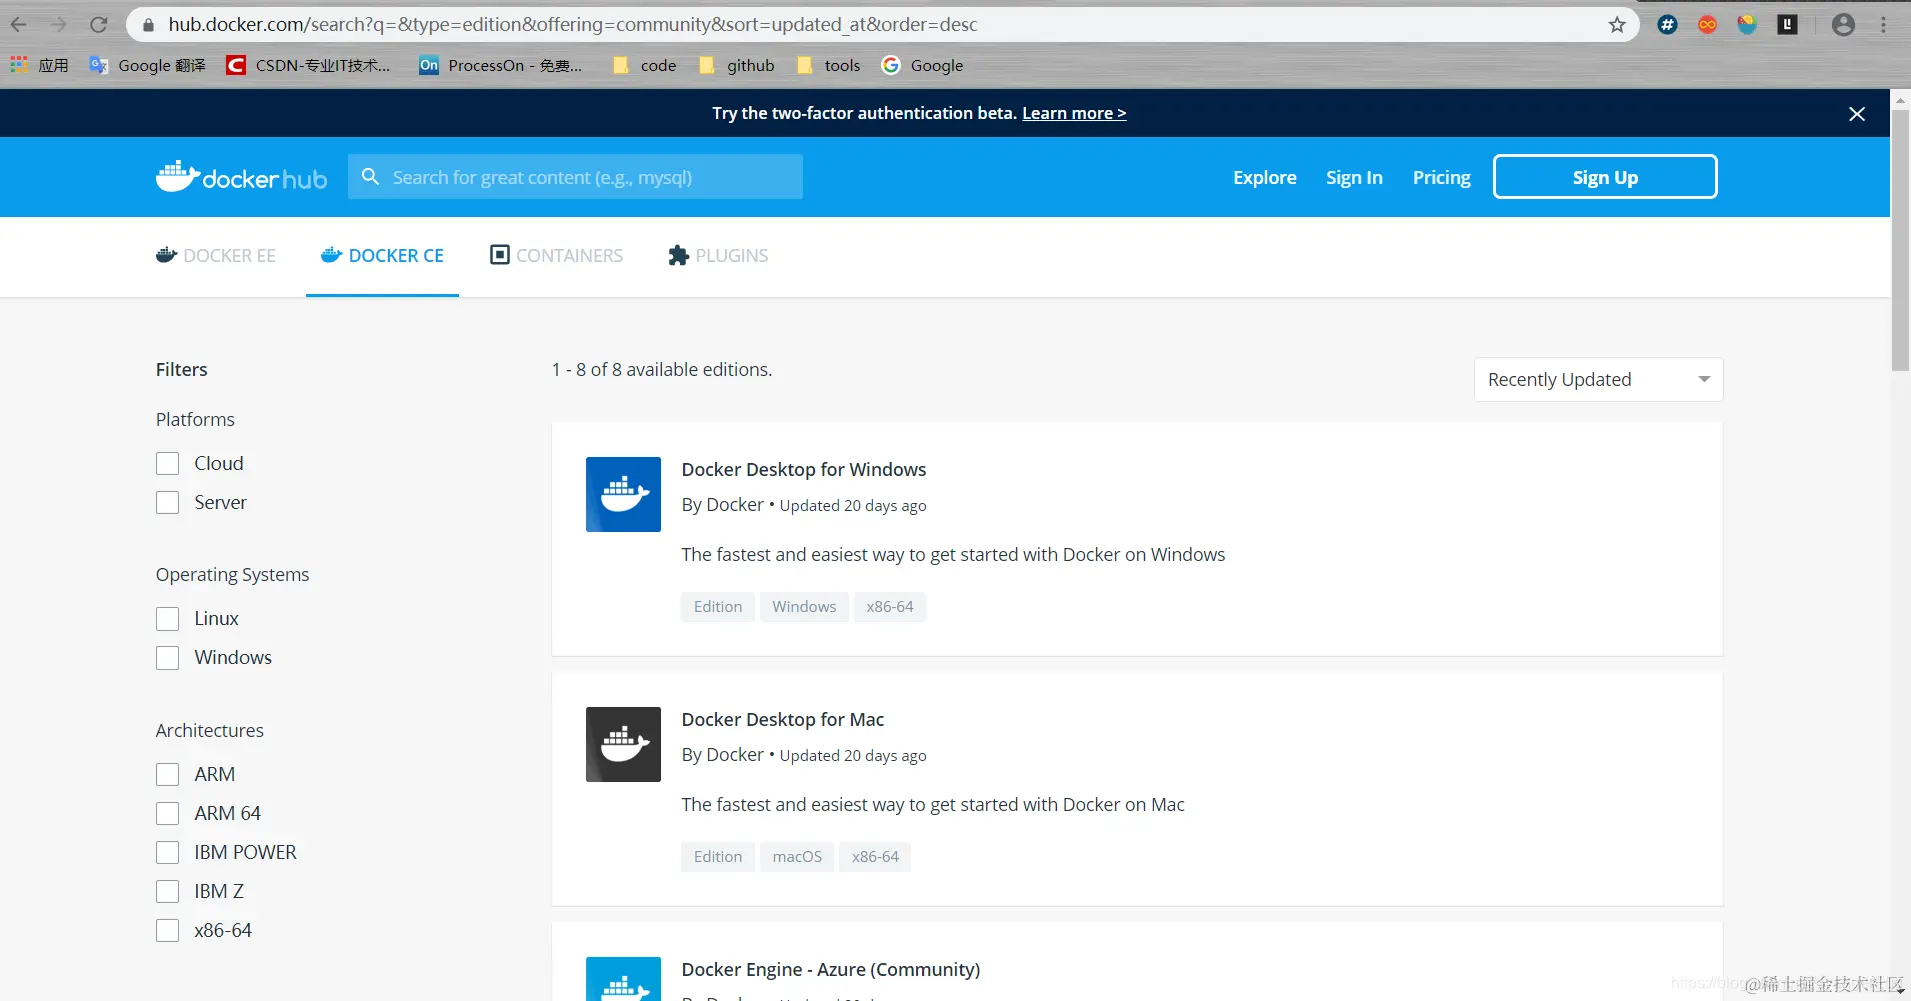The image size is (1911, 1001).
Task: Bookmark this page with the star icon
Action: tap(1617, 25)
